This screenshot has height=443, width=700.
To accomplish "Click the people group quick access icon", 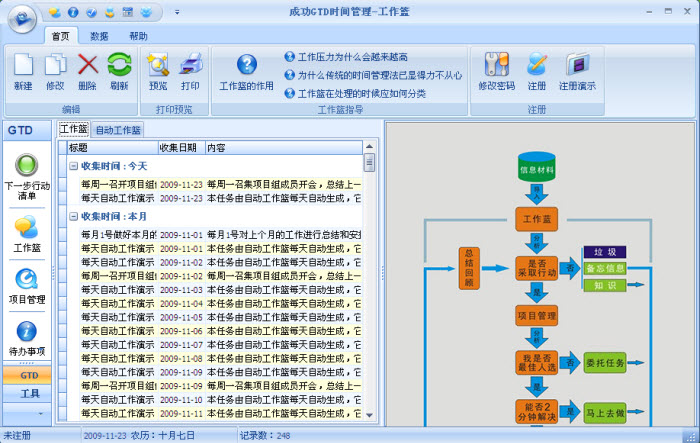I will pos(146,13).
